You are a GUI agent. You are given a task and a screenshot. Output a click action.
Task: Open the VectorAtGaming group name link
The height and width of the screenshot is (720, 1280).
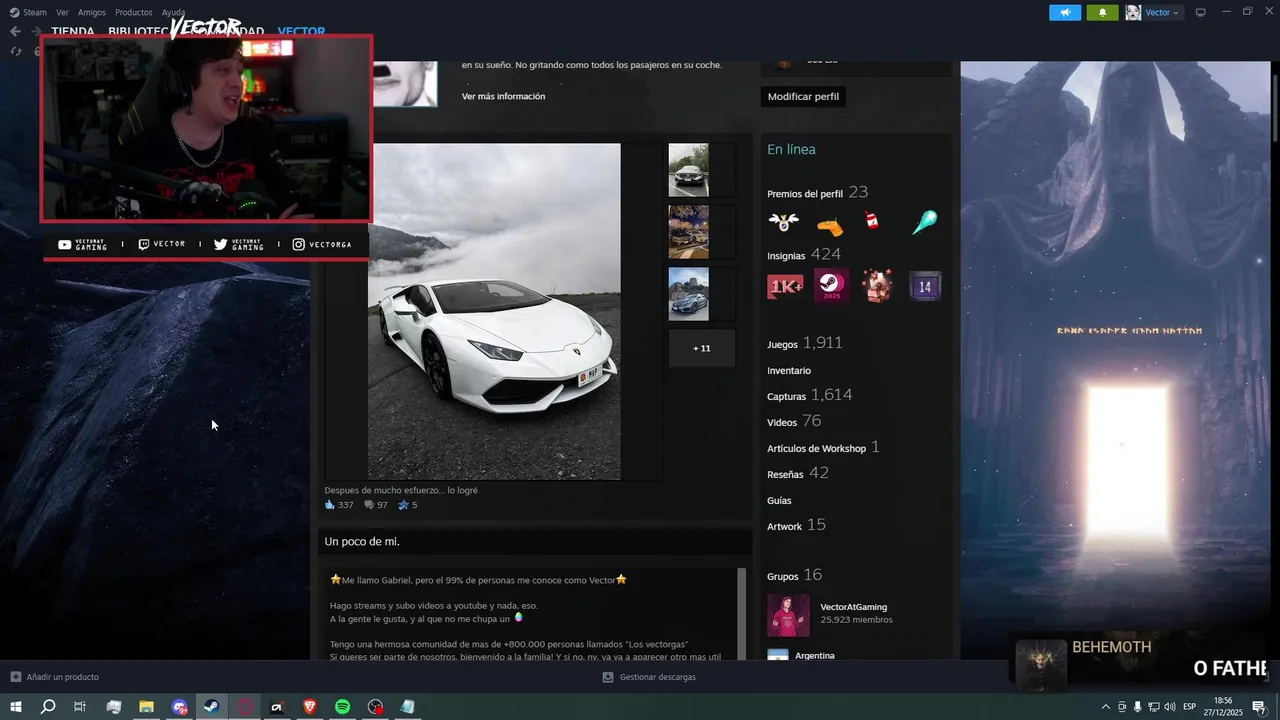tap(853, 607)
